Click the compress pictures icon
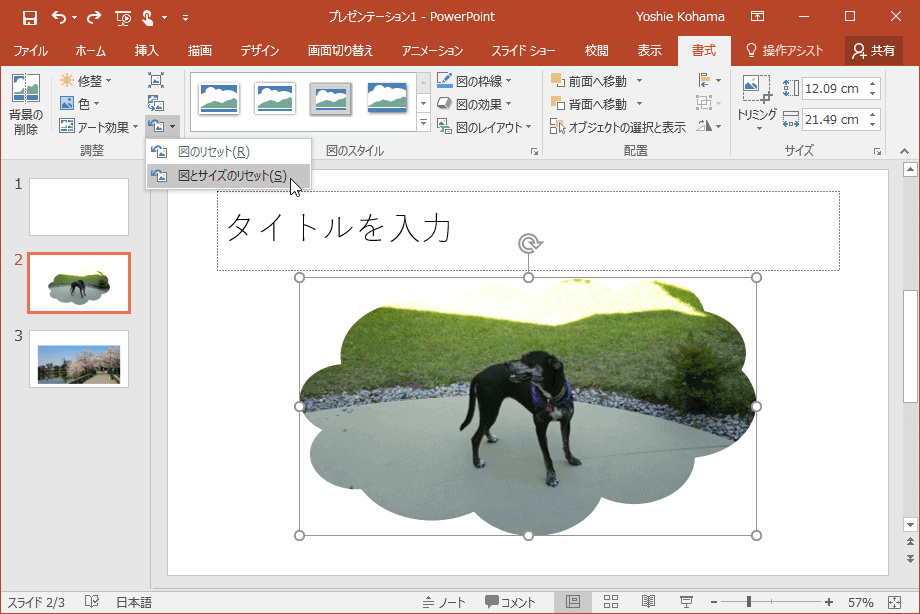 156,81
